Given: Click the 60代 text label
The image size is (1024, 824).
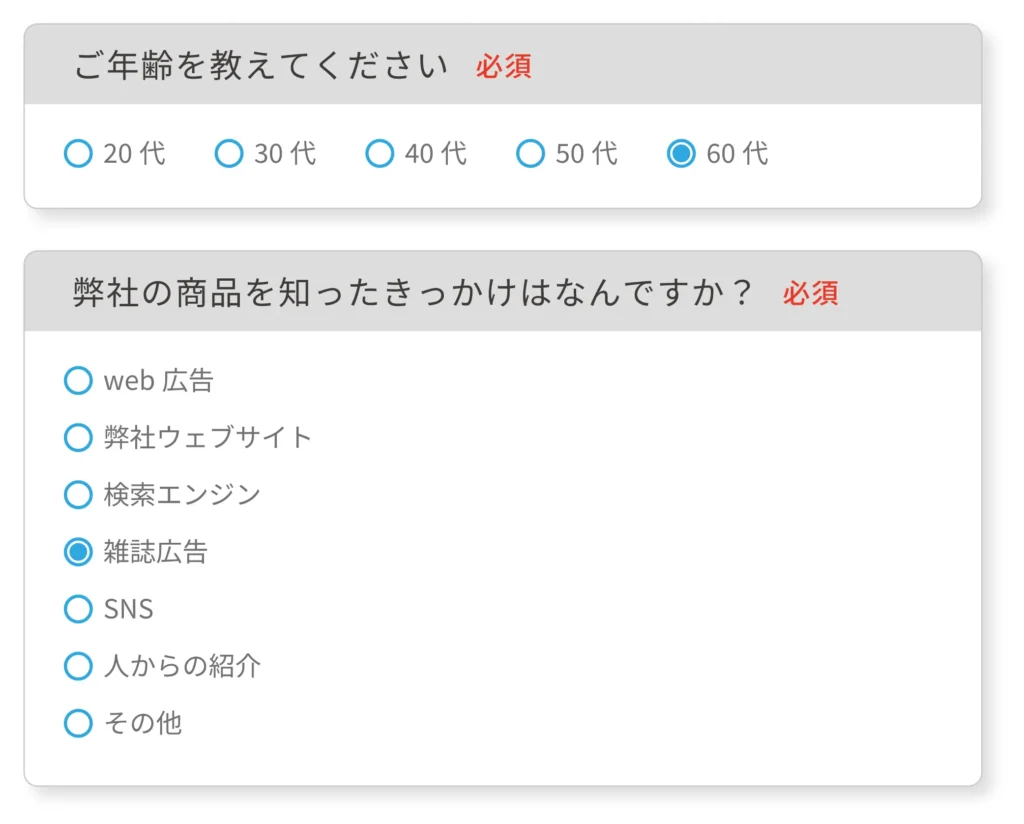Looking at the screenshot, I should coord(737,154).
